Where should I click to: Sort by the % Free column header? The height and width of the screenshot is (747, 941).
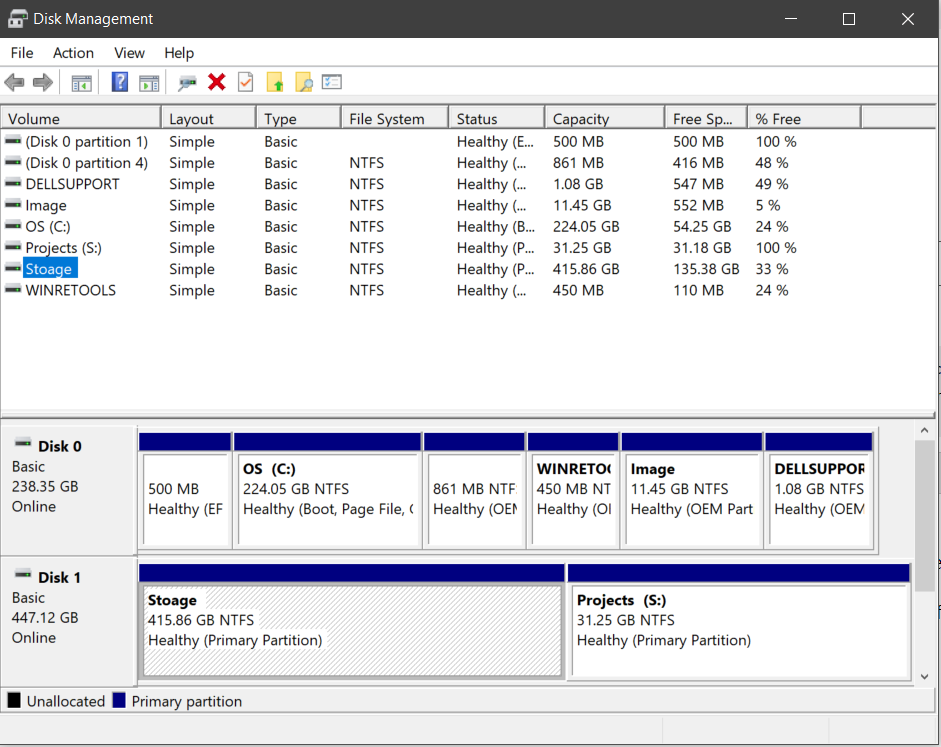pos(804,119)
